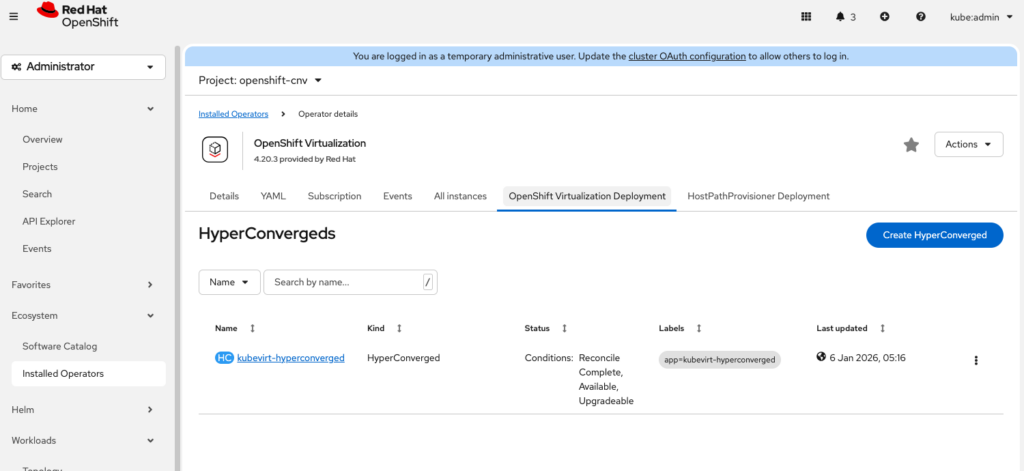Open the Name filter type dropdown
Screen dimensions: 1024x471
pos(229,282)
